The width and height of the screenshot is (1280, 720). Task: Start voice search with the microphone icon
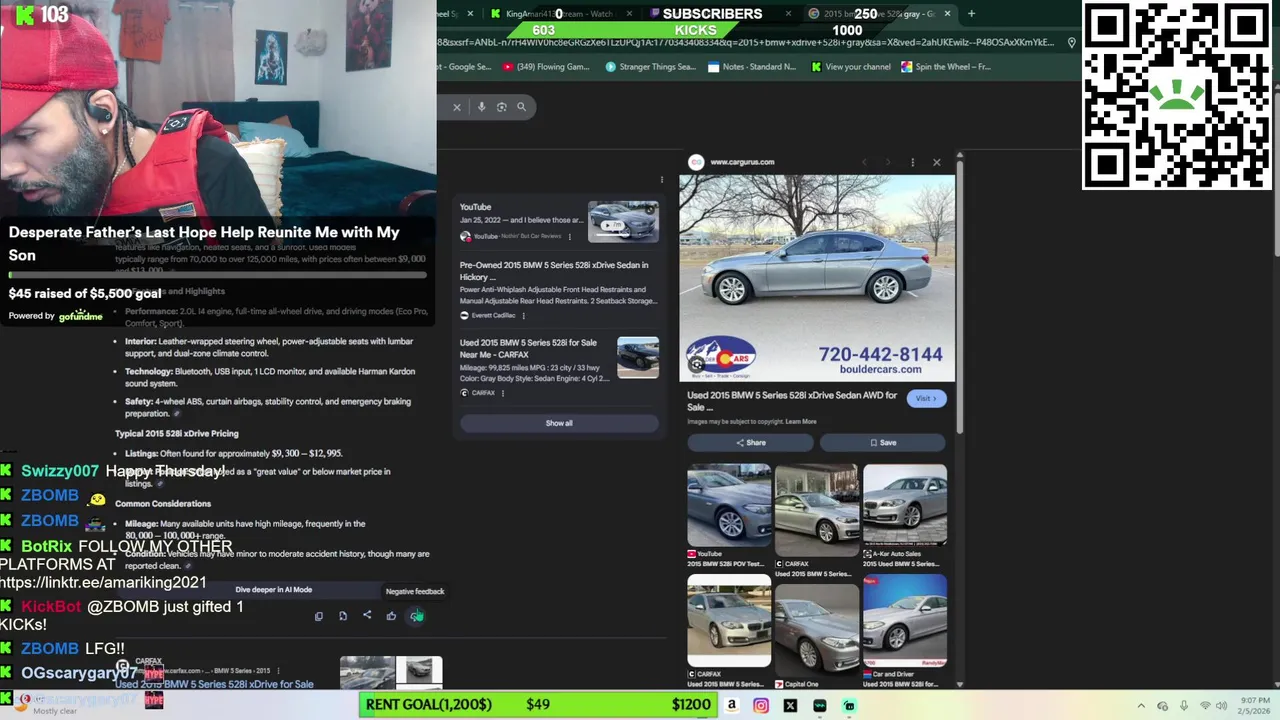(481, 107)
